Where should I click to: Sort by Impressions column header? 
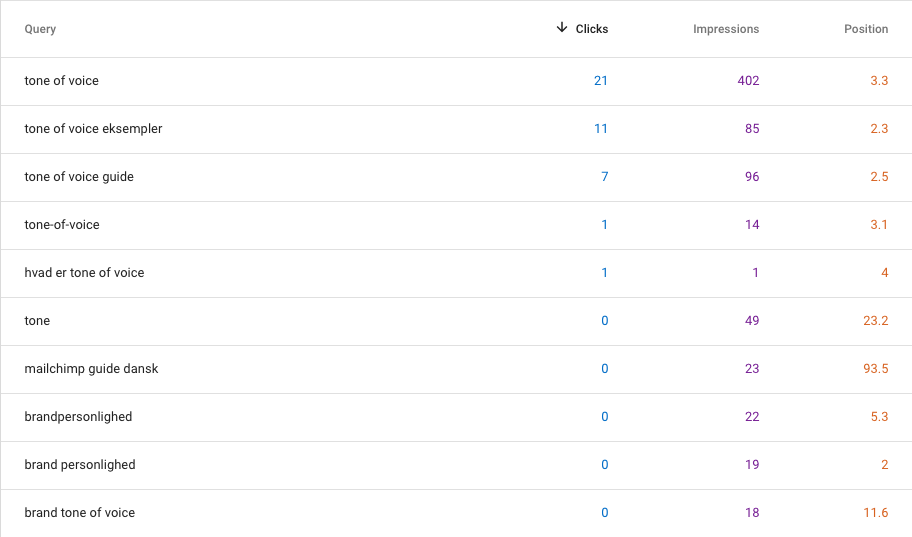(725, 29)
